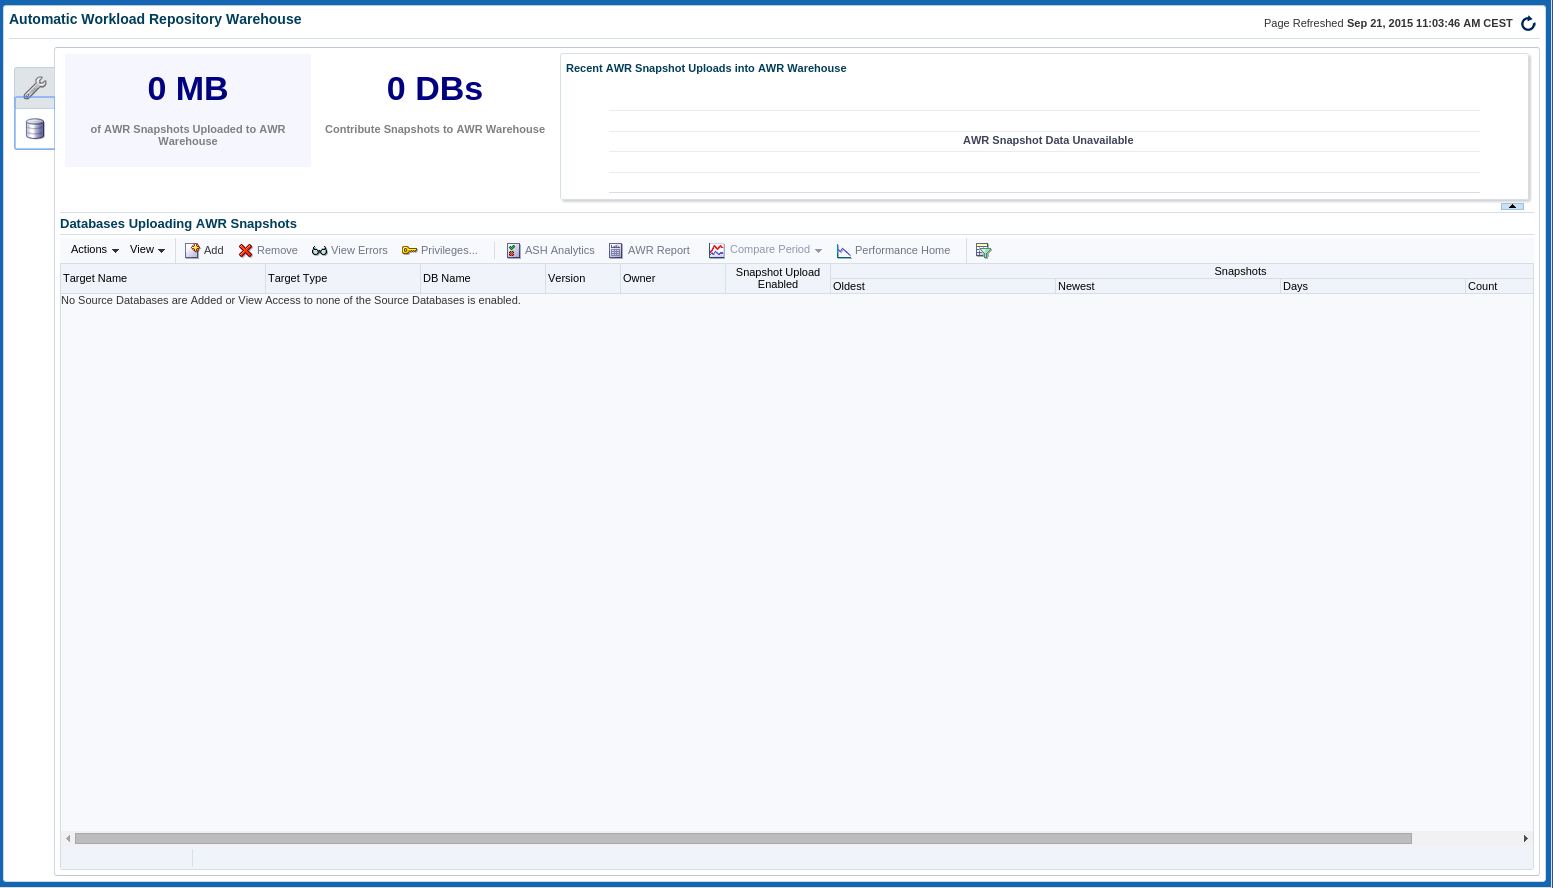Sort by Version column header
The image size is (1553, 888).
pyautogui.click(x=583, y=278)
